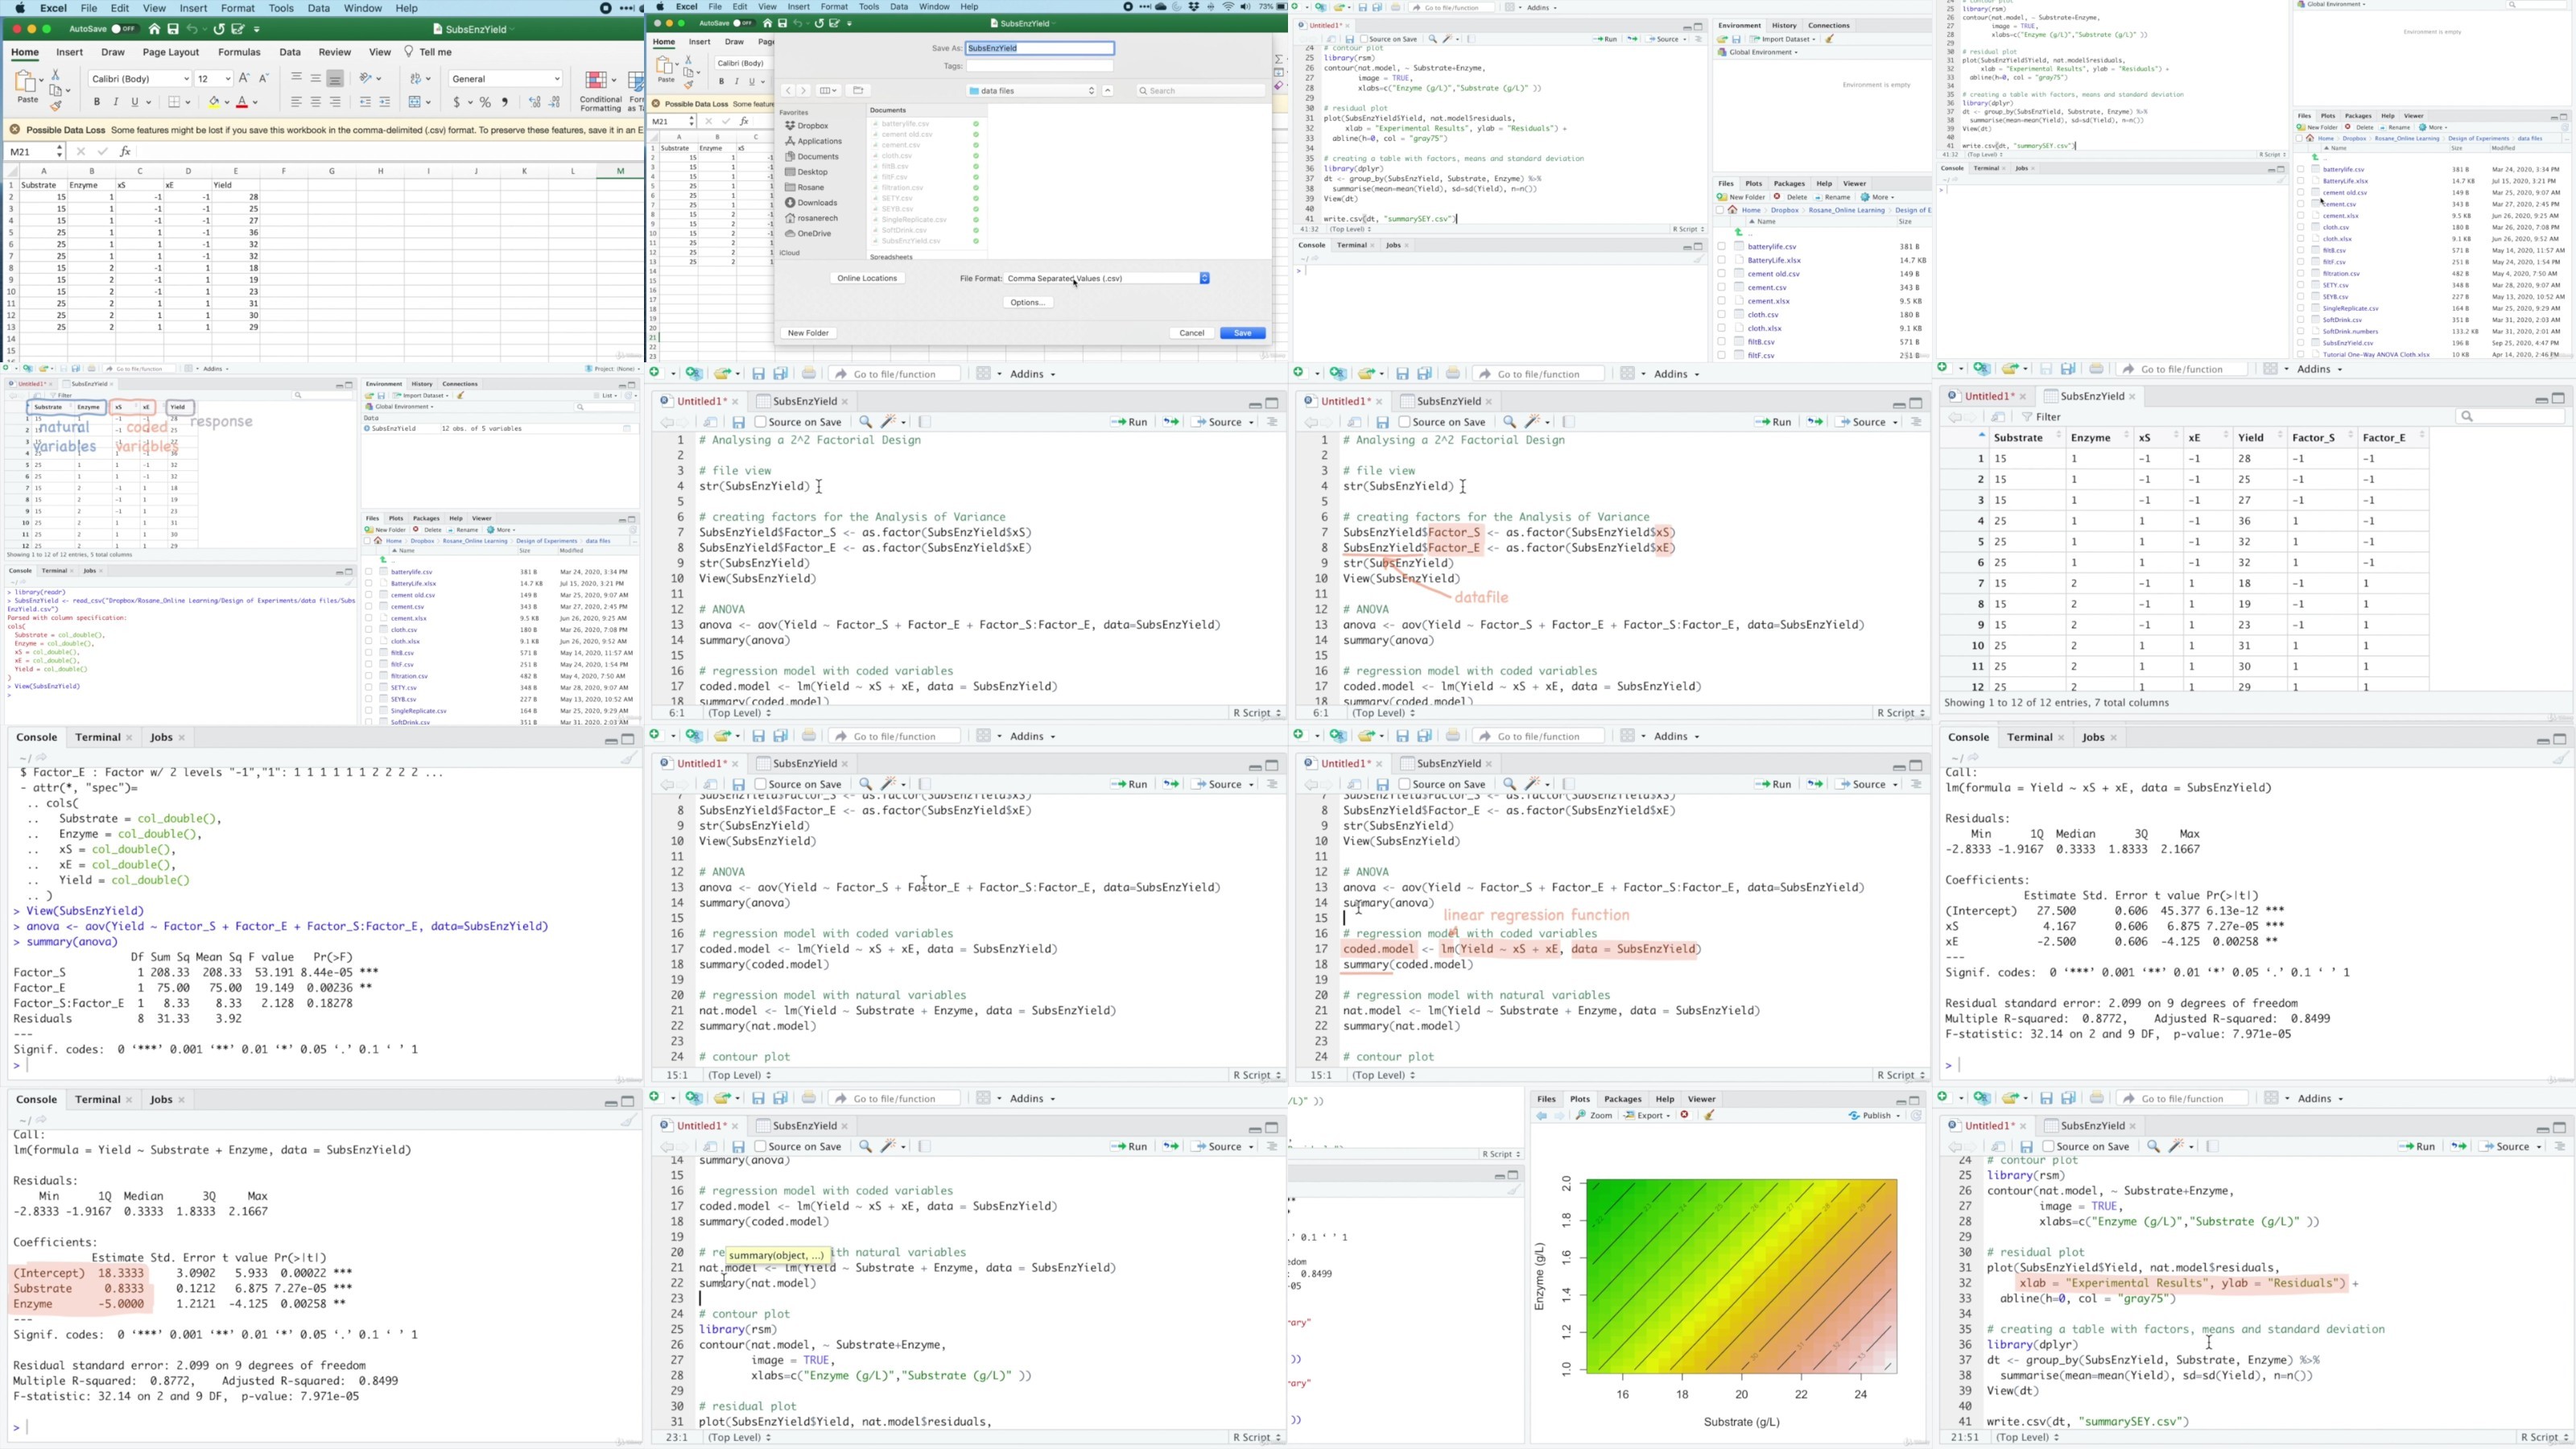Switch to the Formulas ribbon tab
This screenshot has height=1449, width=2576.
(239, 52)
